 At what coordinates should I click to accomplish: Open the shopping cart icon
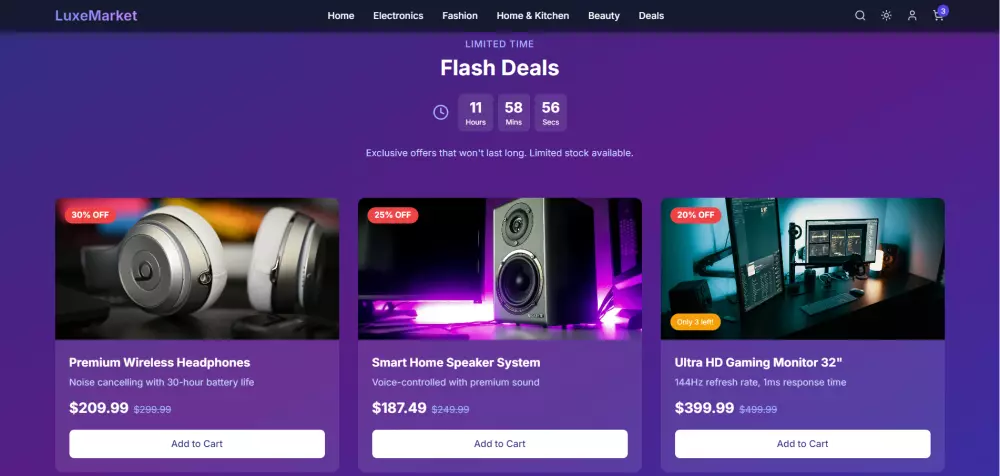[938, 17]
